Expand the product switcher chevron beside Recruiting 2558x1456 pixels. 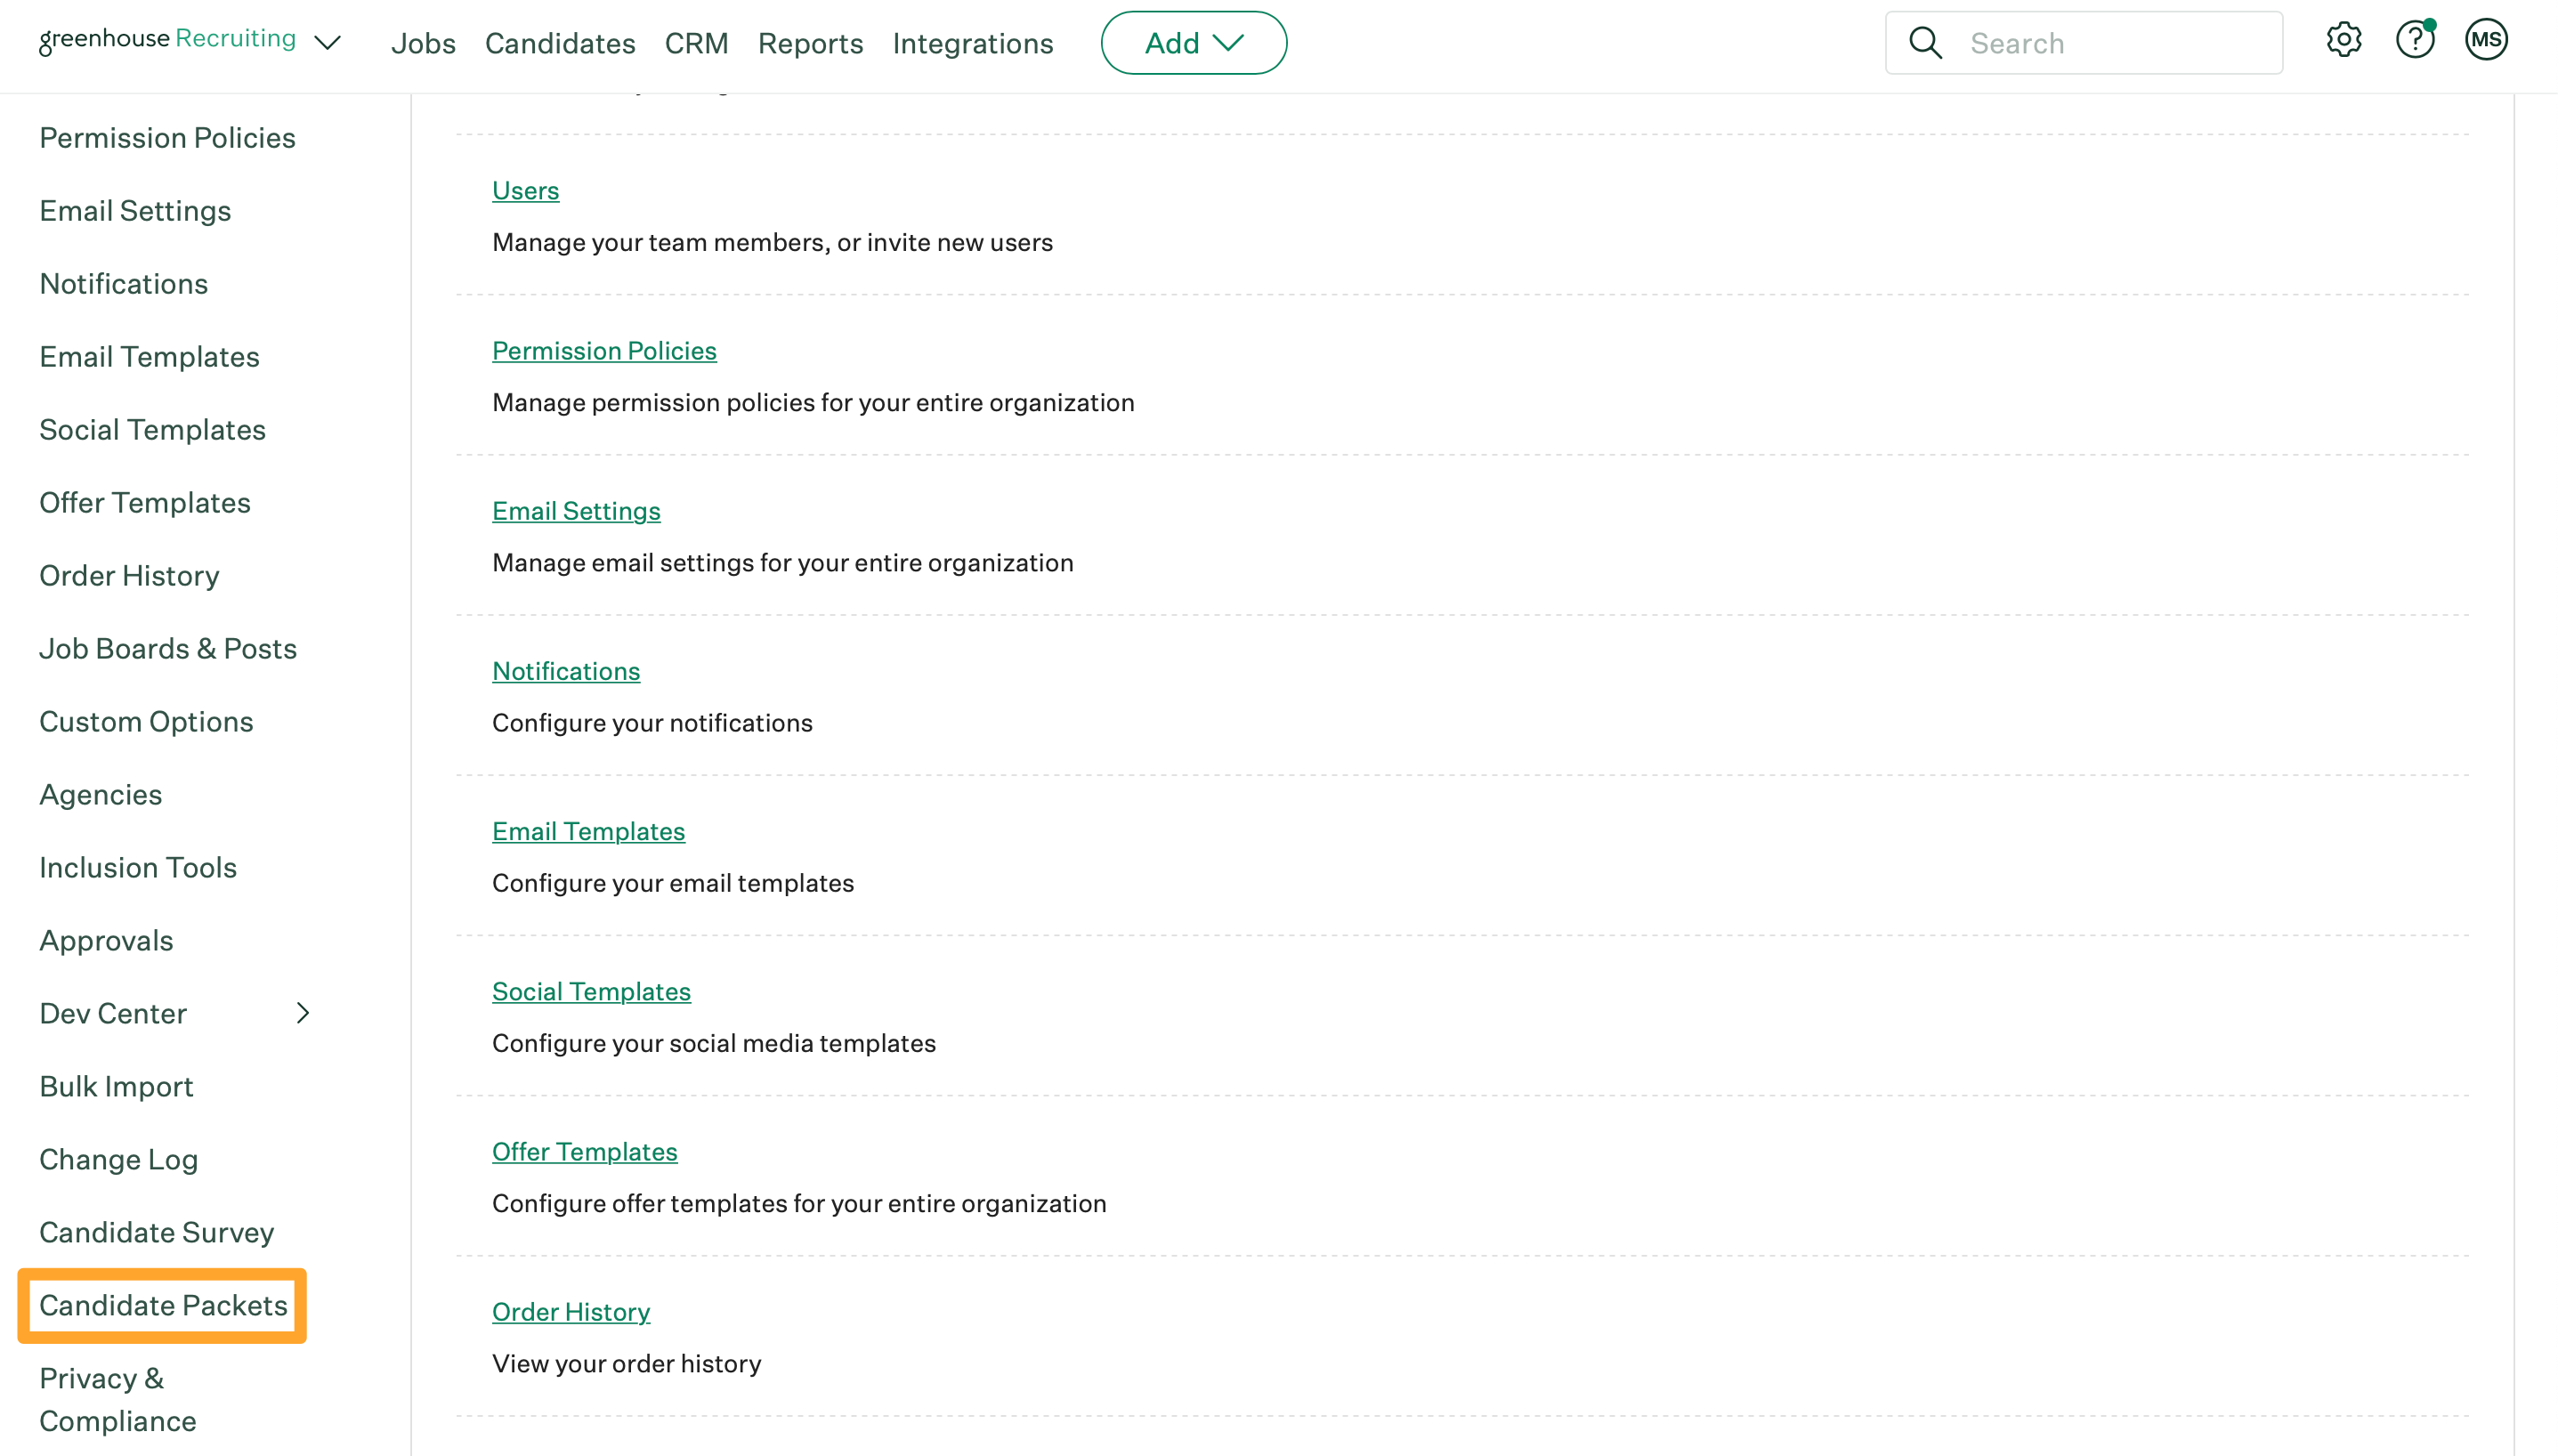tap(327, 43)
